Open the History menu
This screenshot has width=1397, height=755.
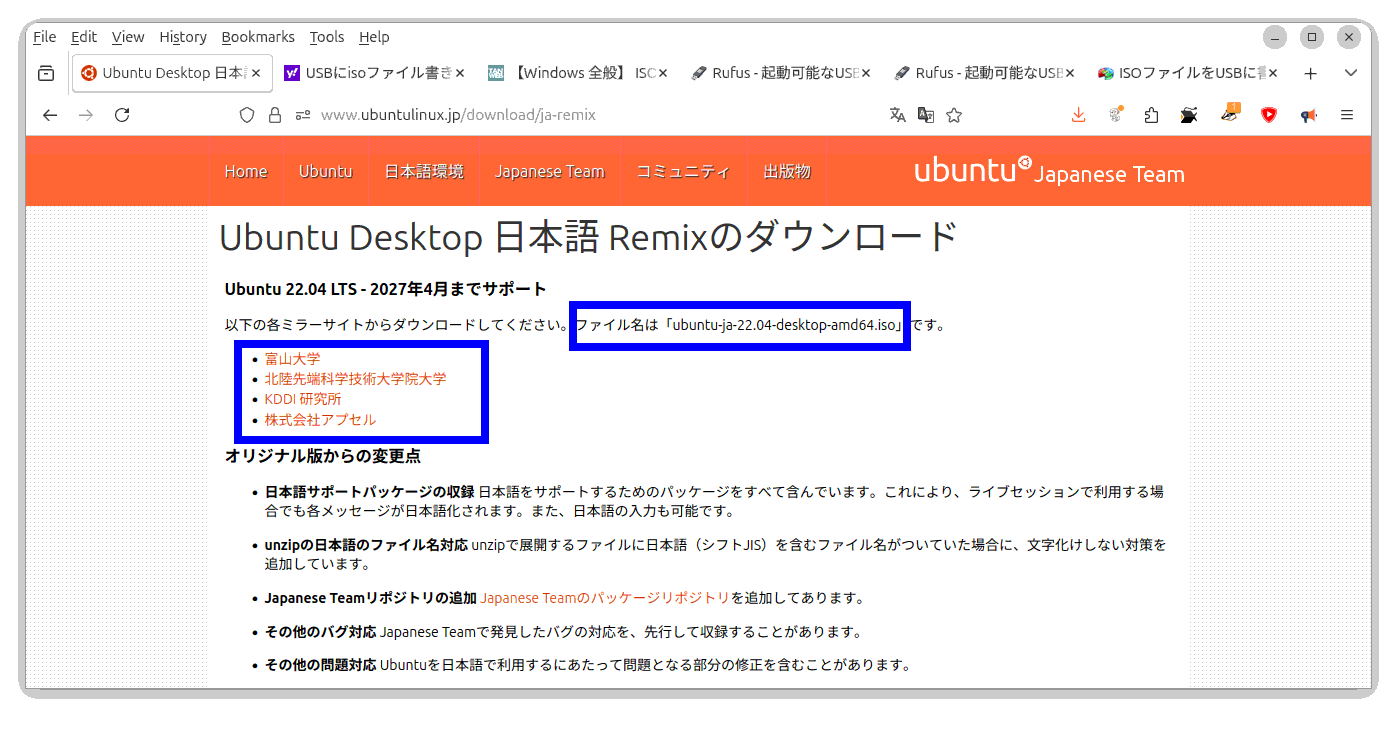click(183, 37)
